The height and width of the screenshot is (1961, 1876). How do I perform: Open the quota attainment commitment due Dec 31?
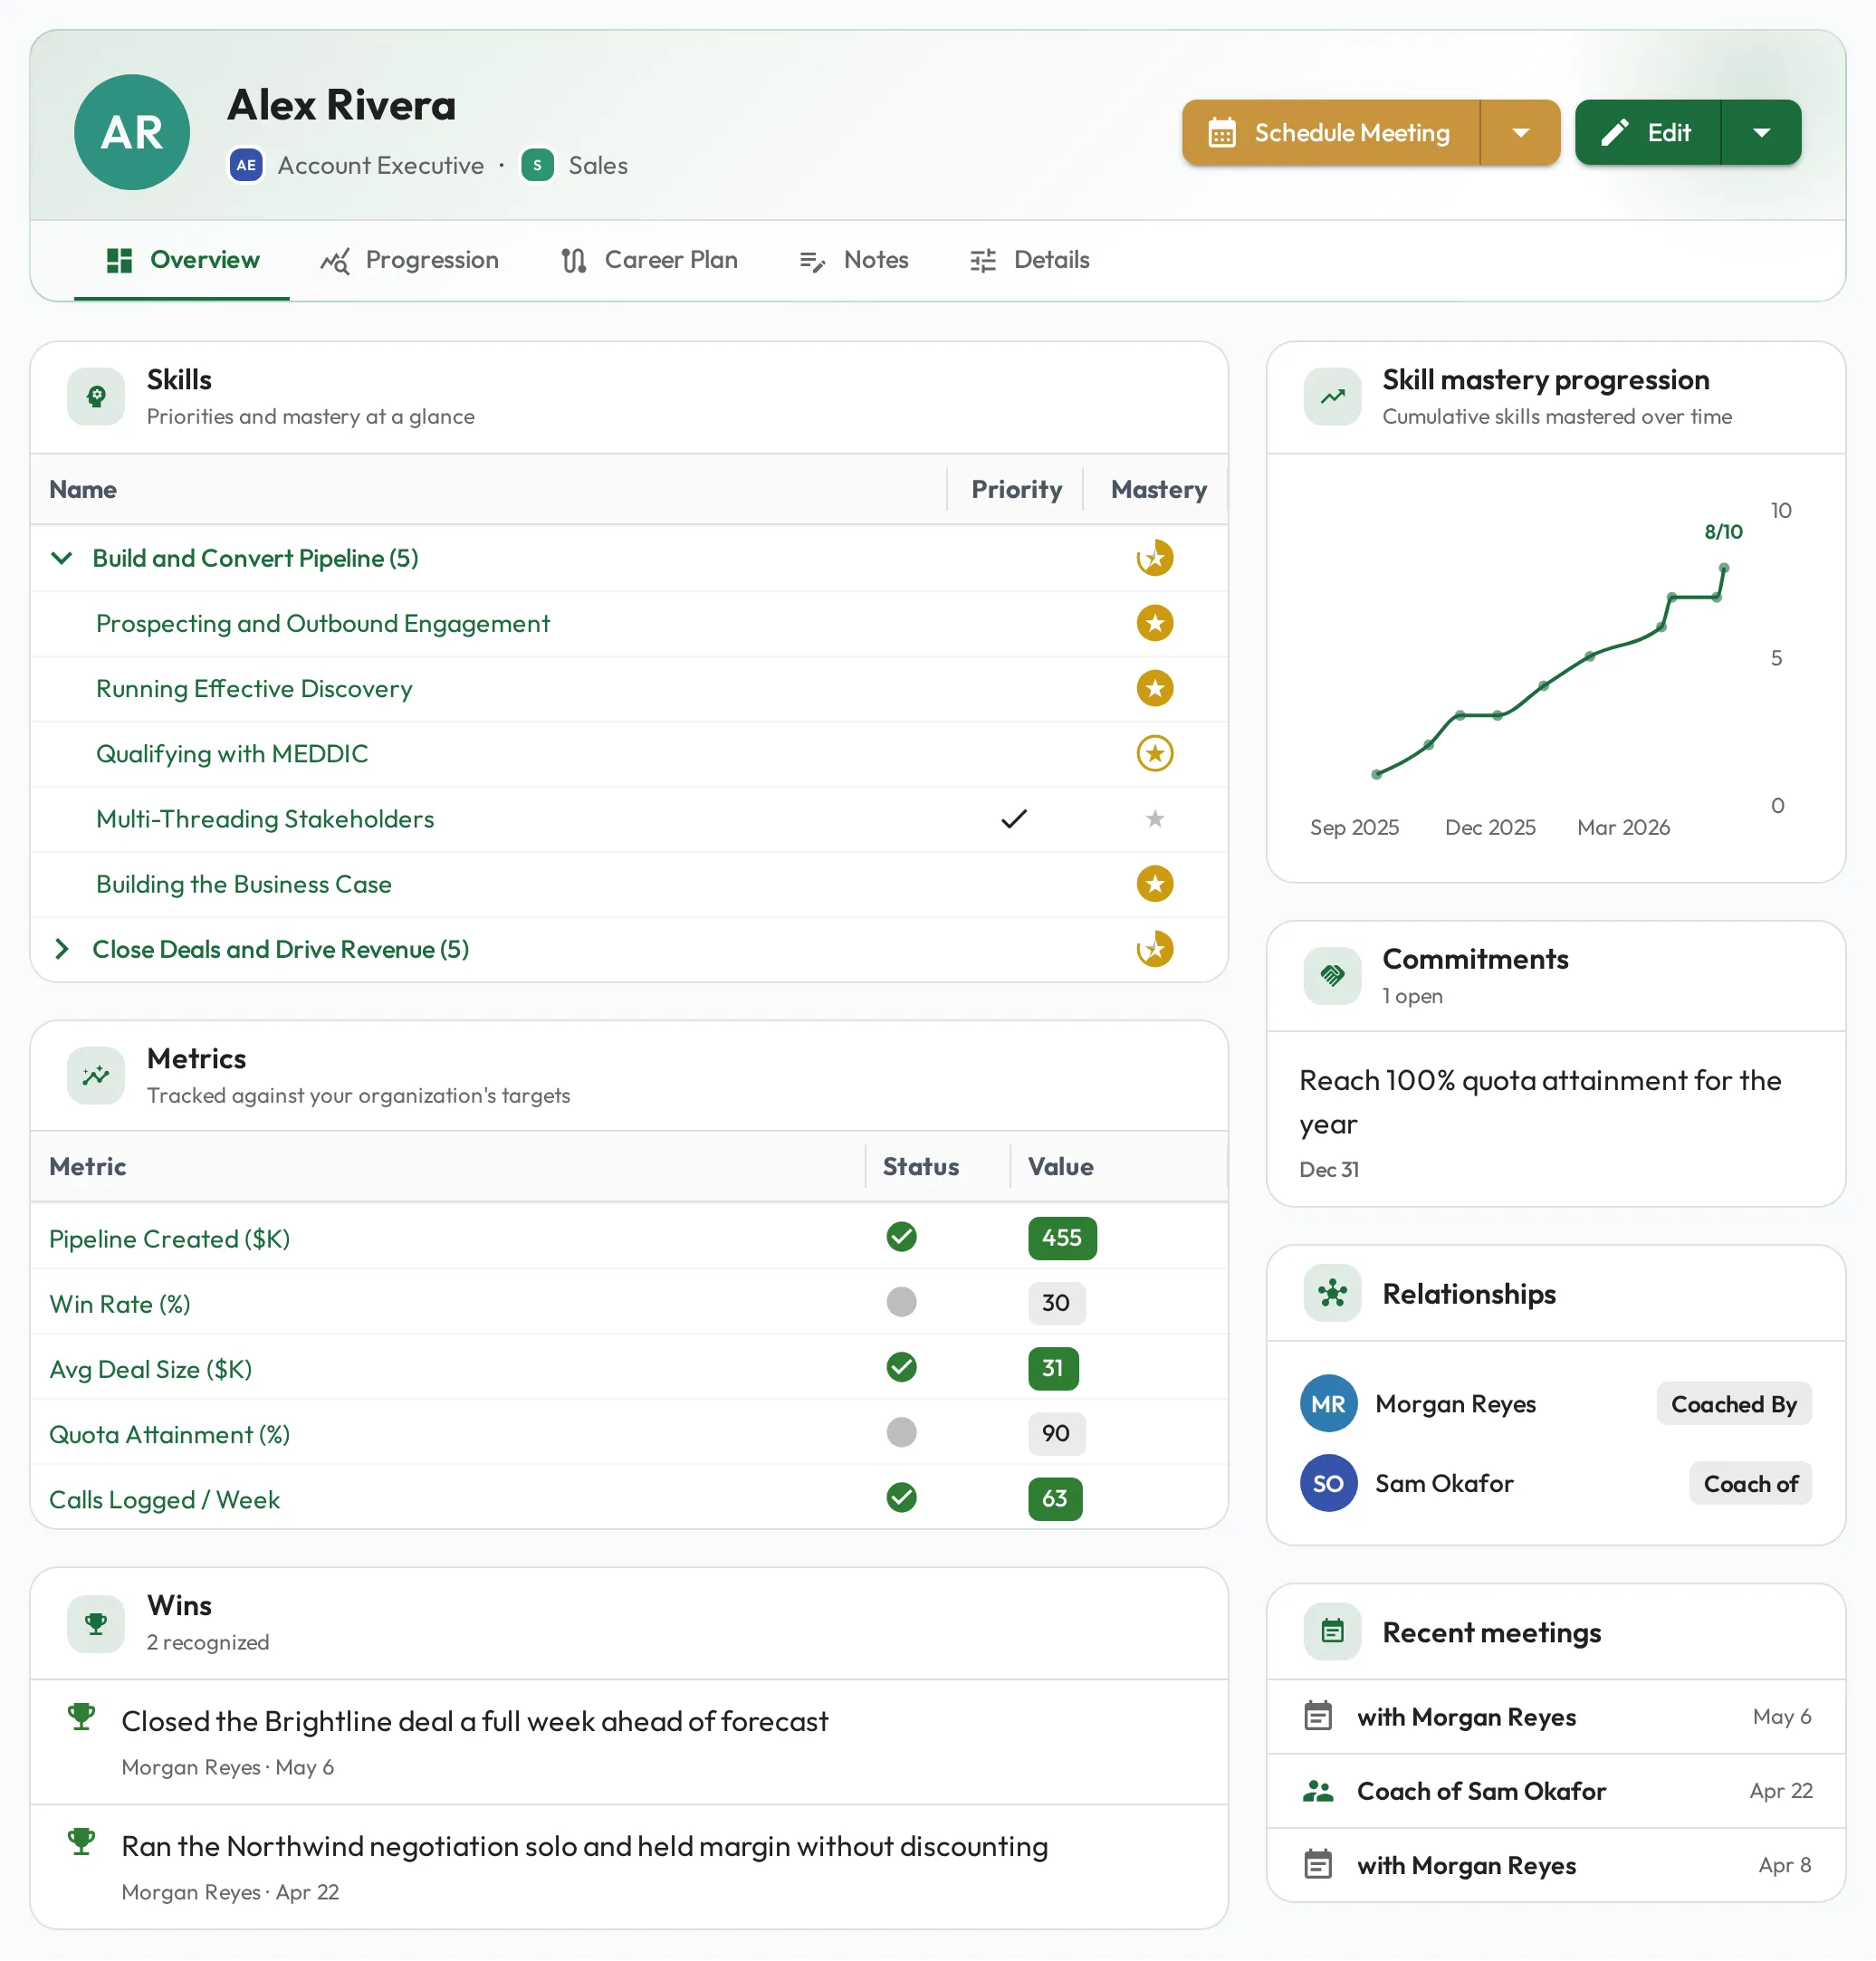pyautogui.click(x=1556, y=1120)
